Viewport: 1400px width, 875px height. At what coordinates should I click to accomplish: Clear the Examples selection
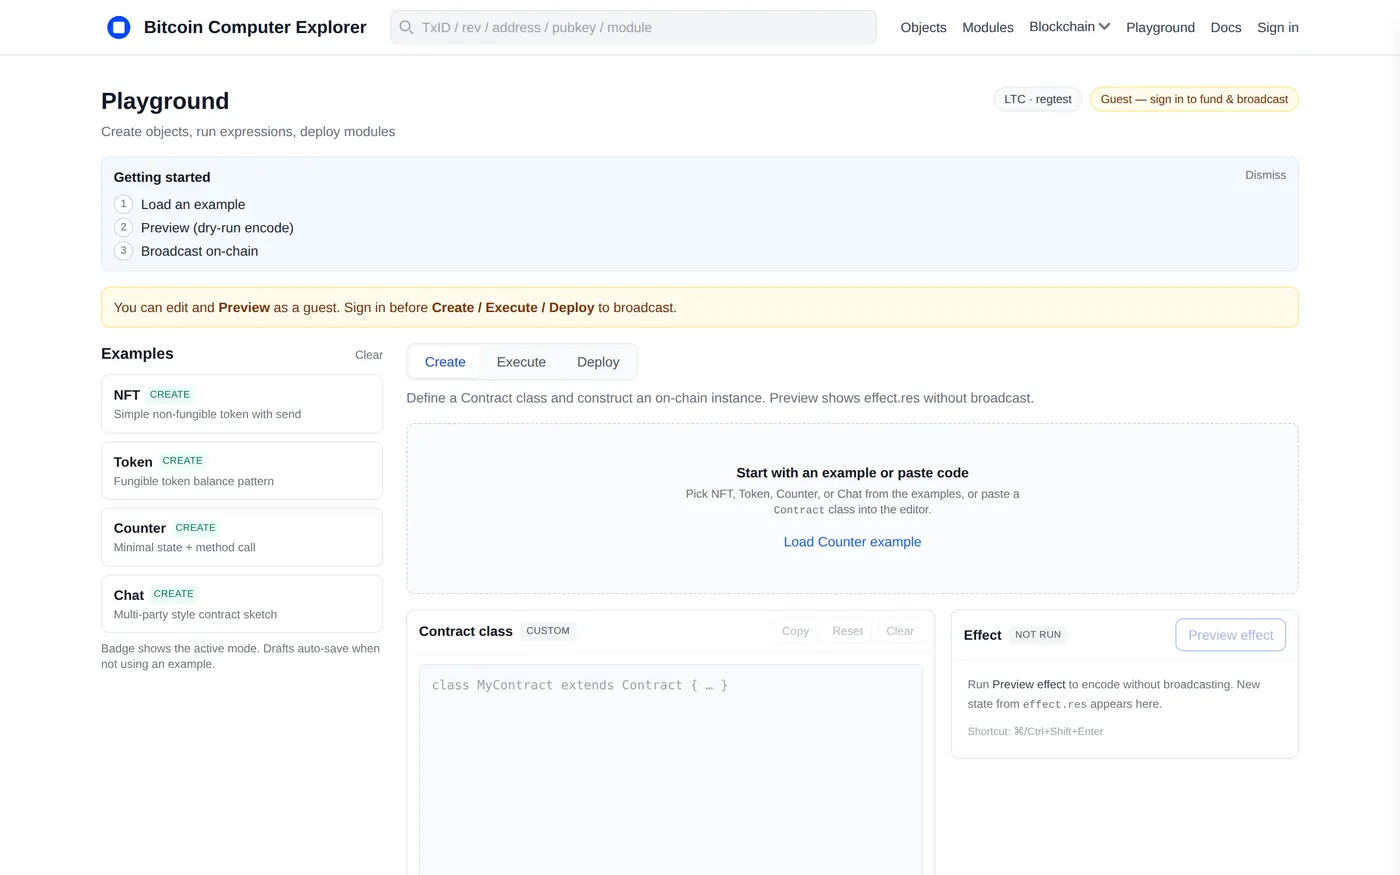click(x=368, y=355)
